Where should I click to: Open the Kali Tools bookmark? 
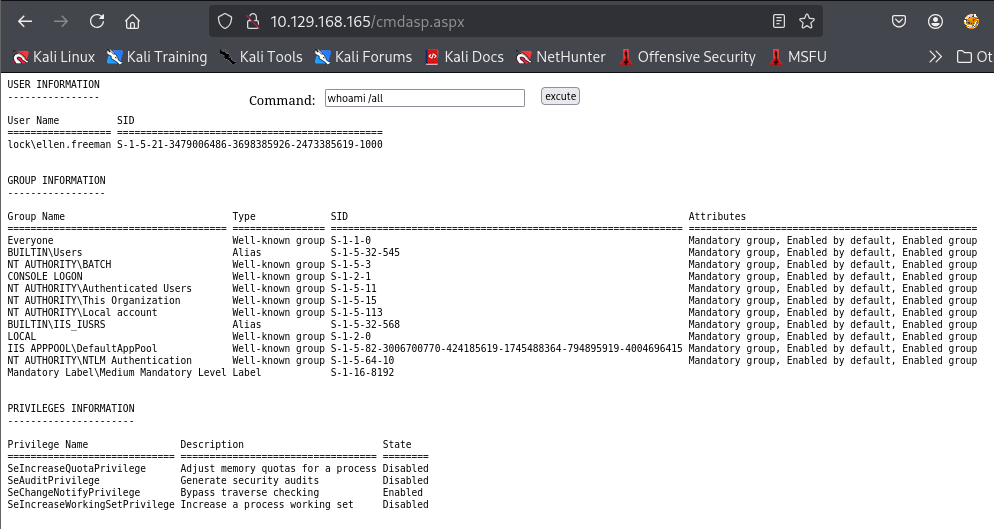click(x=260, y=57)
